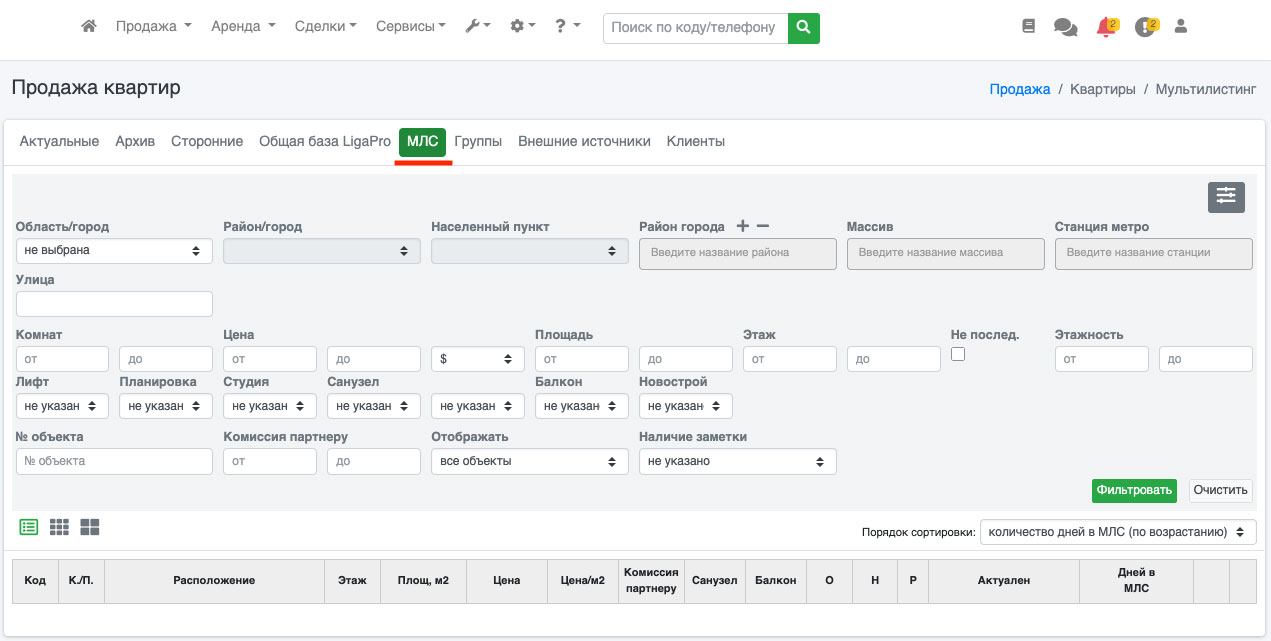Click plus icon next to Район города
1271x641 pixels.
point(742,227)
